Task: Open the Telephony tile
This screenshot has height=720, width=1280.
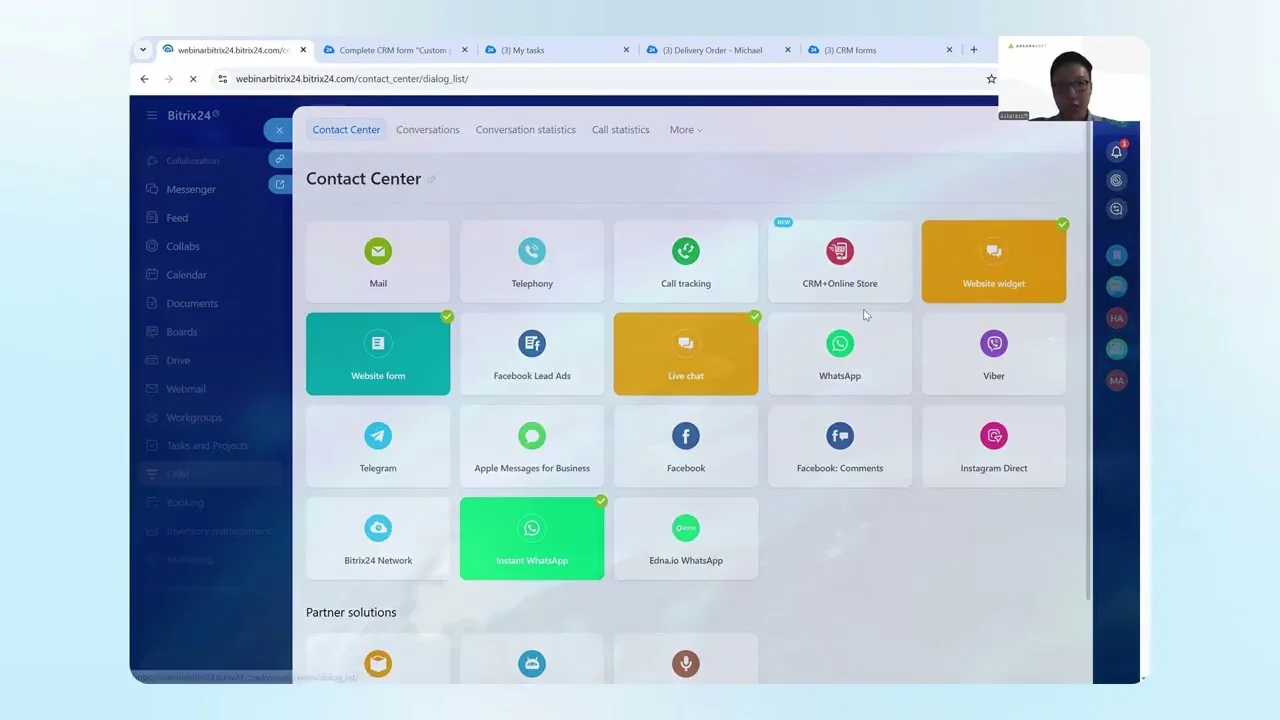Action: click(x=532, y=261)
